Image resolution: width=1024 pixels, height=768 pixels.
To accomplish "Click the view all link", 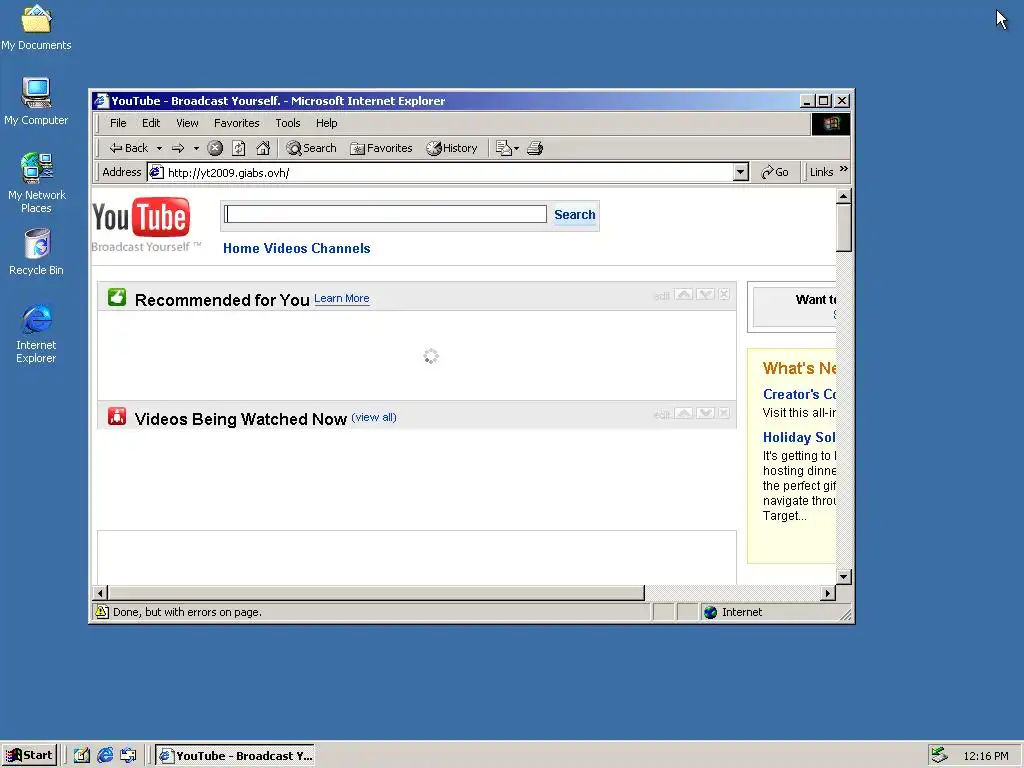I will tap(374, 417).
